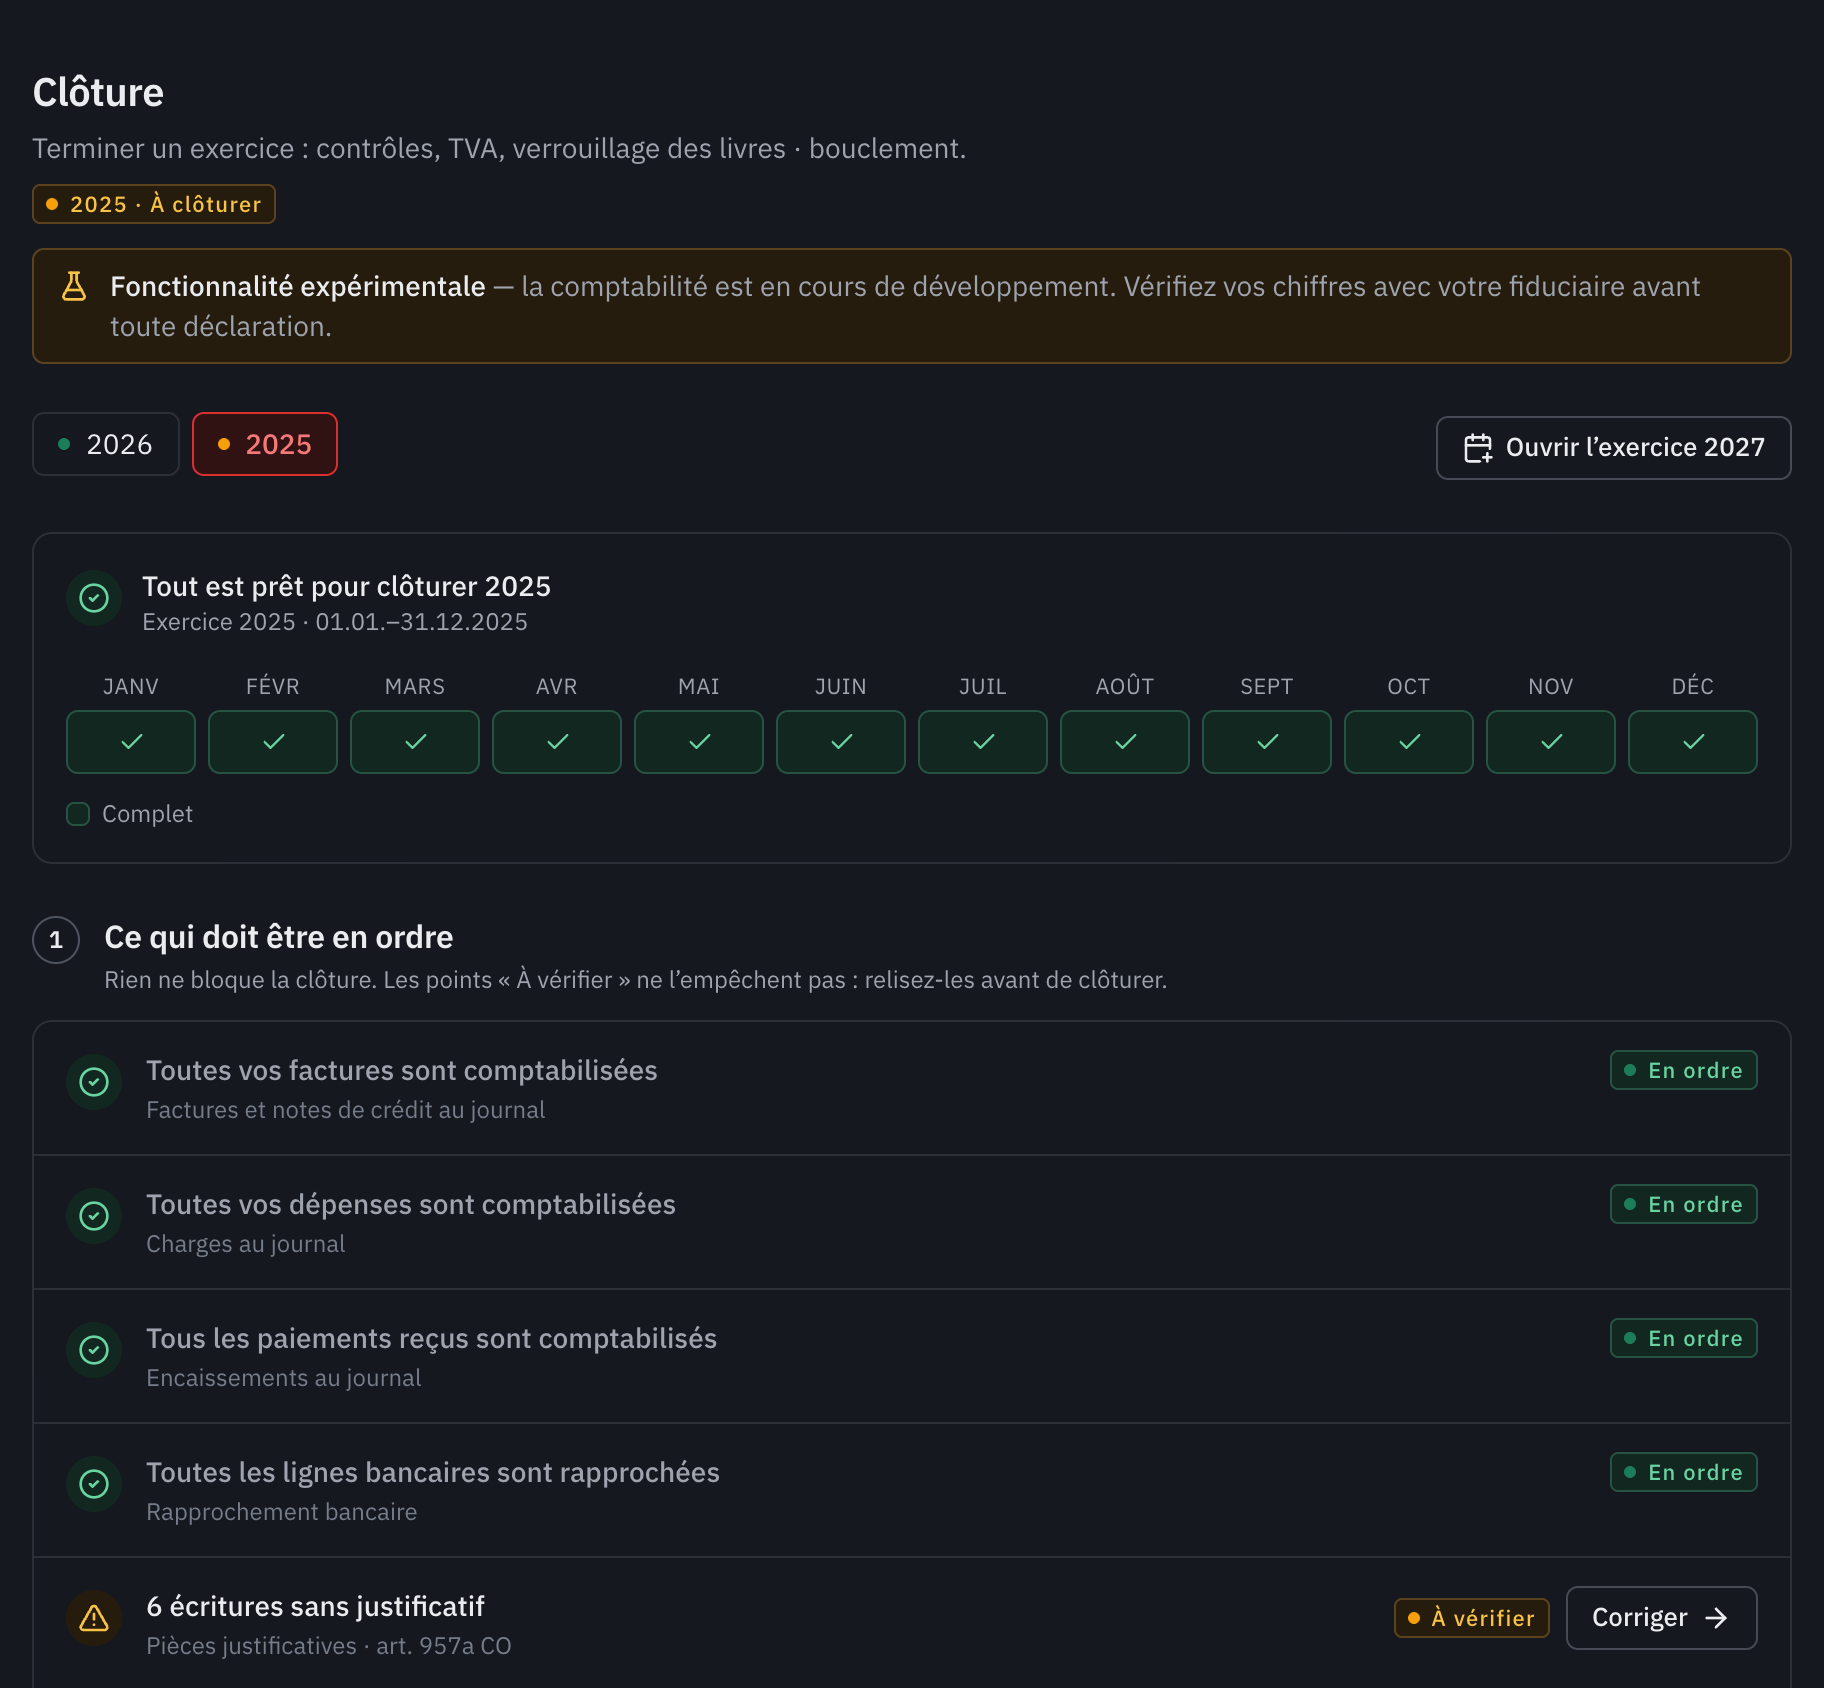Image resolution: width=1824 pixels, height=1688 pixels.
Task: Click the check icon for lignes bancaires rapprochées
Action: (94, 1484)
